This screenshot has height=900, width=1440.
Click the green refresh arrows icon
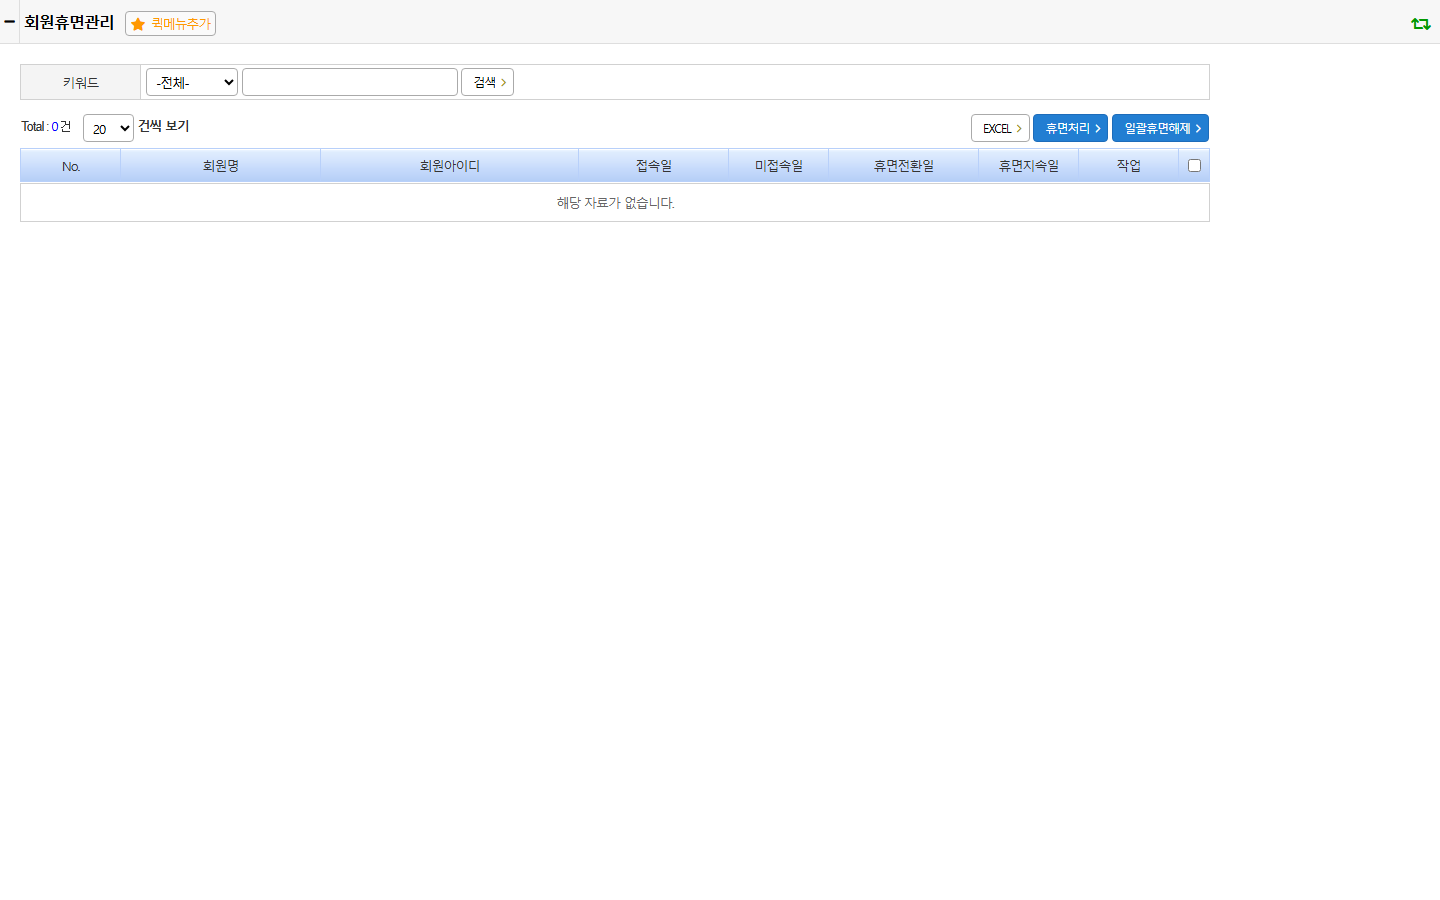pos(1420,23)
